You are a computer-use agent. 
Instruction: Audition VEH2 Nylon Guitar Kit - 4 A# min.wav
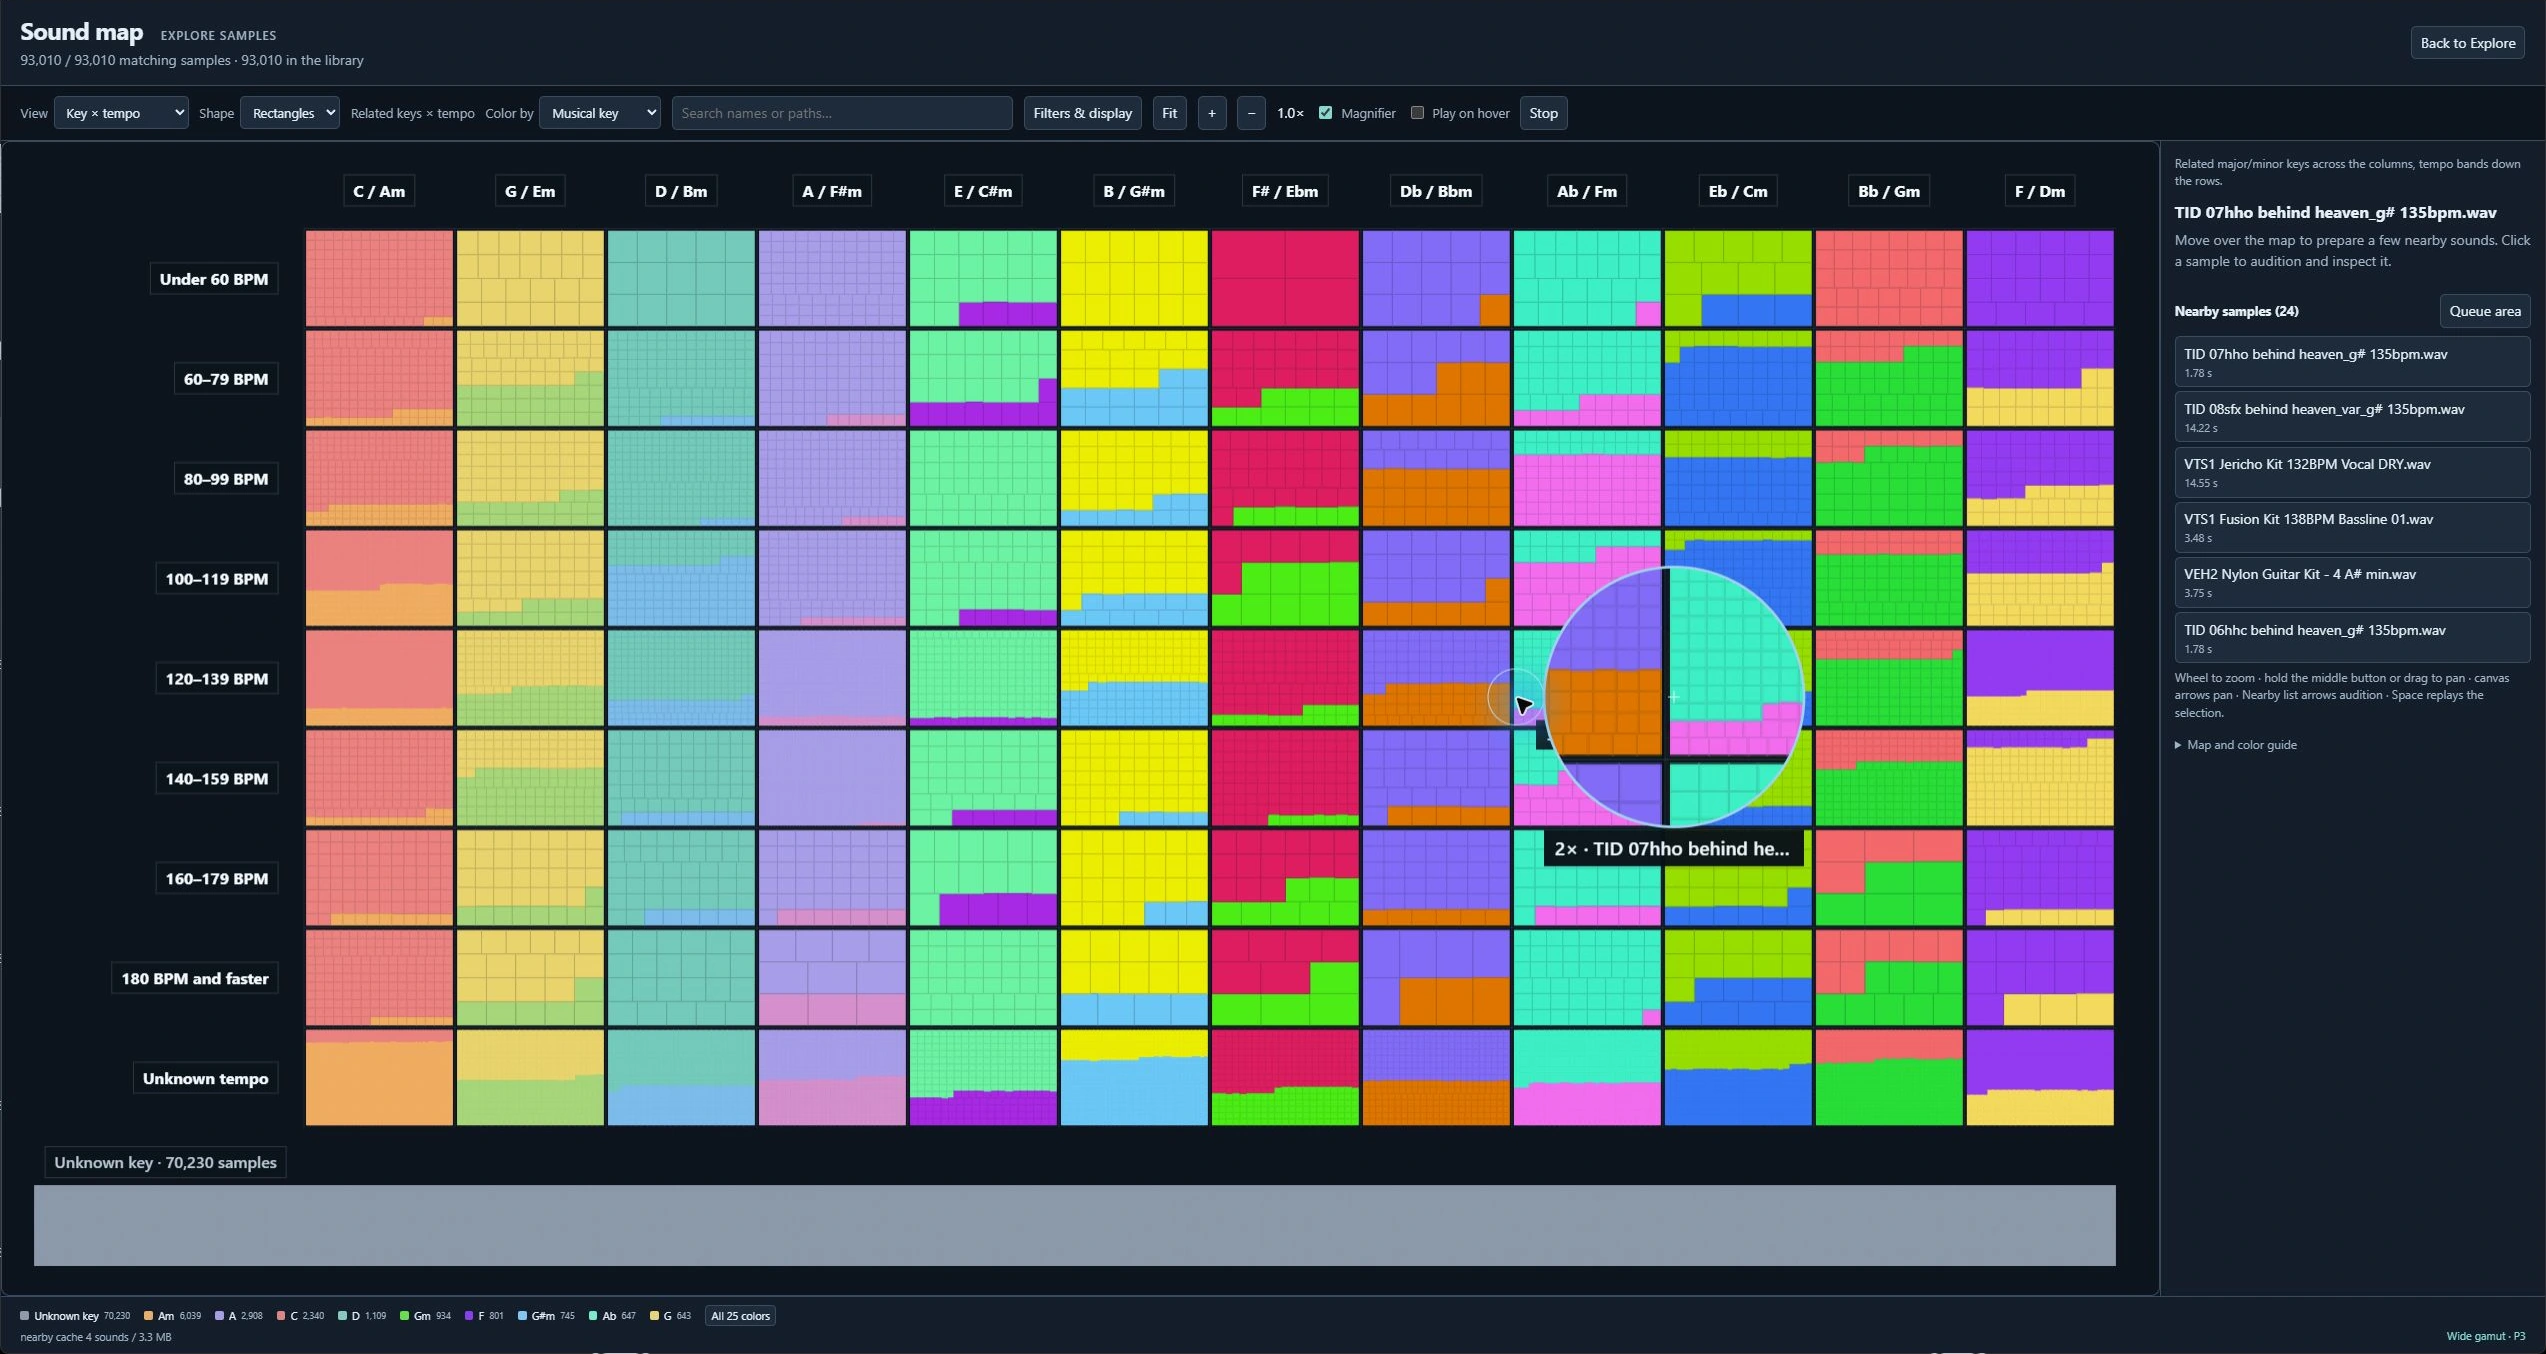[x=2352, y=582]
